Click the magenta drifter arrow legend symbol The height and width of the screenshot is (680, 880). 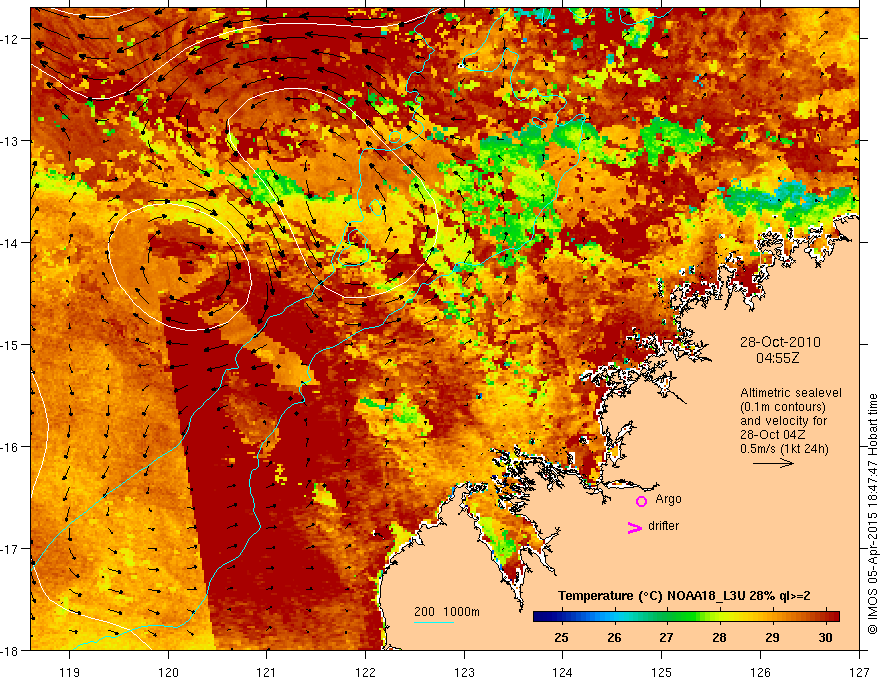coord(634,527)
